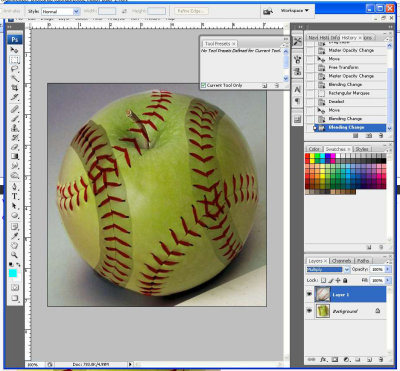This screenshot has height=371, width=400.
Task: Select the Rectangular Marquee history state
Action: coord(349,93)
